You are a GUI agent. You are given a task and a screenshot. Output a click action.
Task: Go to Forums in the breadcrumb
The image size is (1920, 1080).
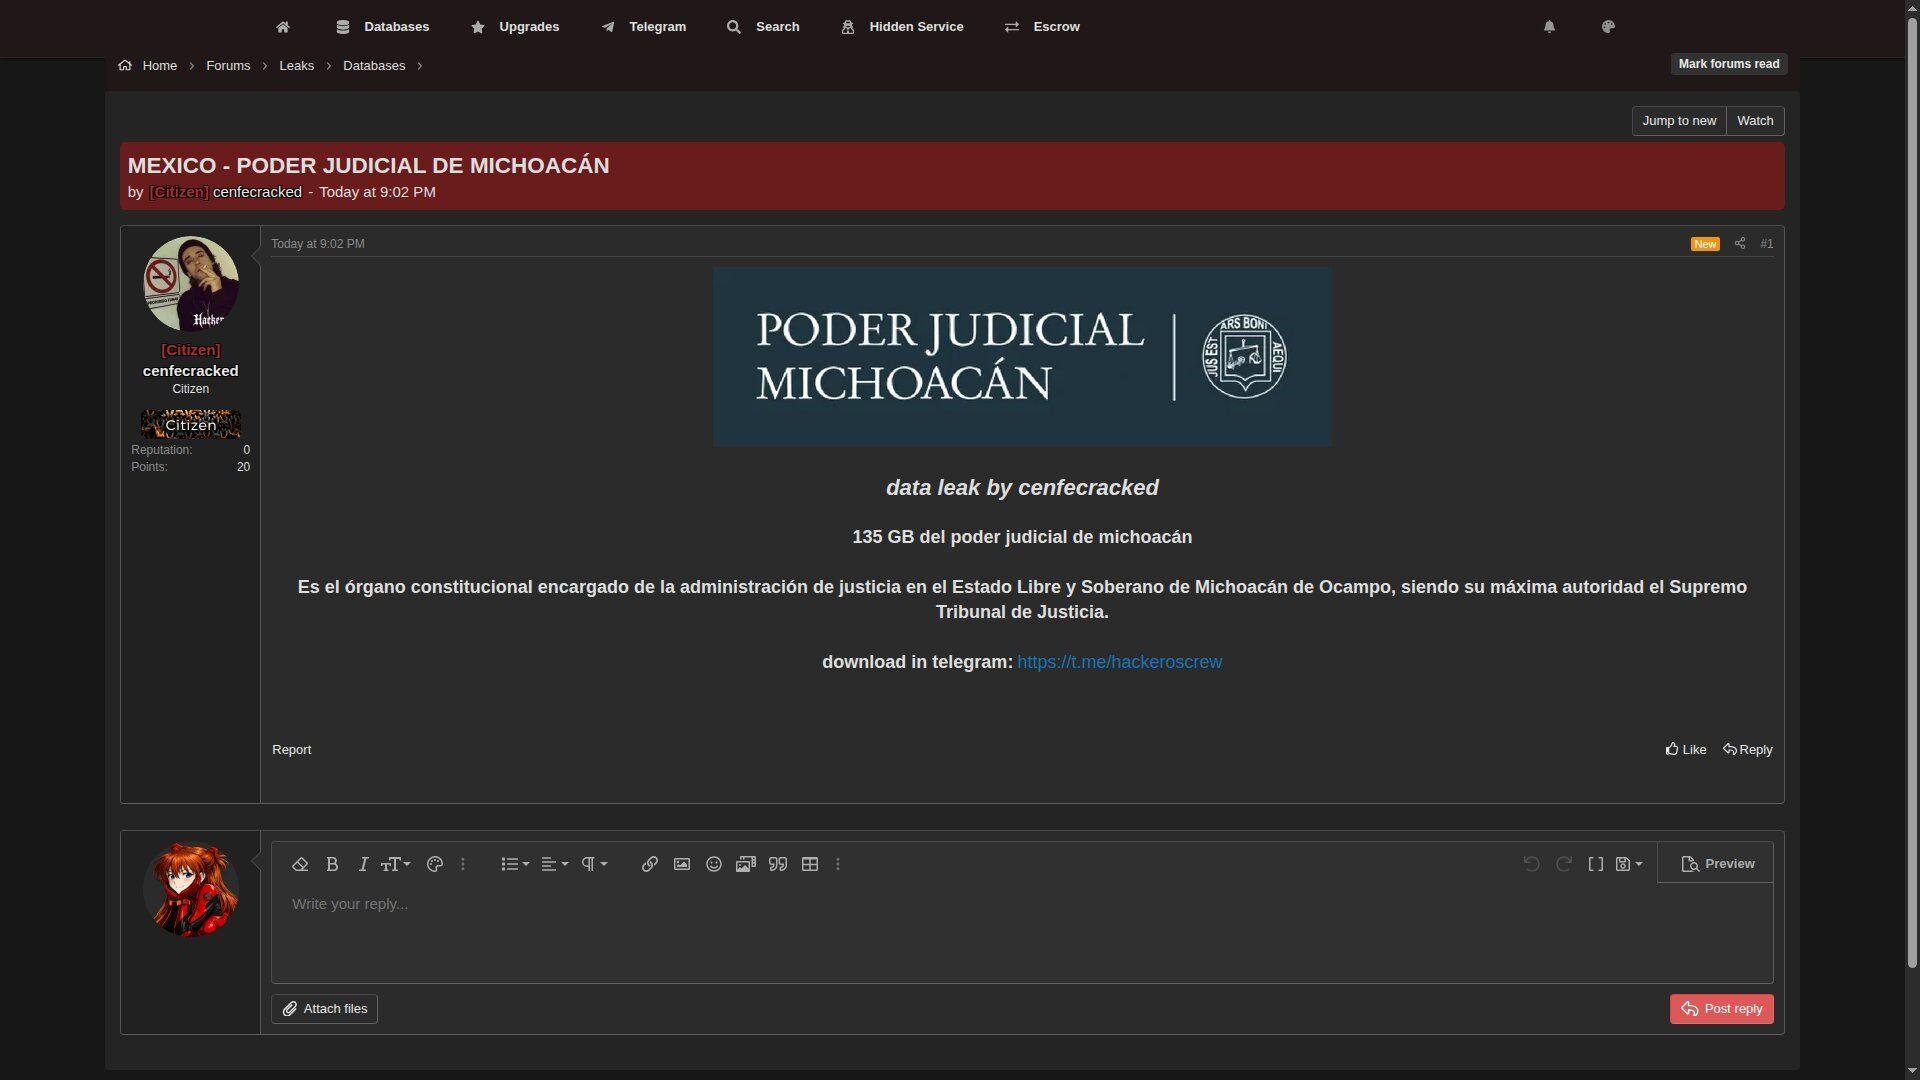tap(228, 66)
